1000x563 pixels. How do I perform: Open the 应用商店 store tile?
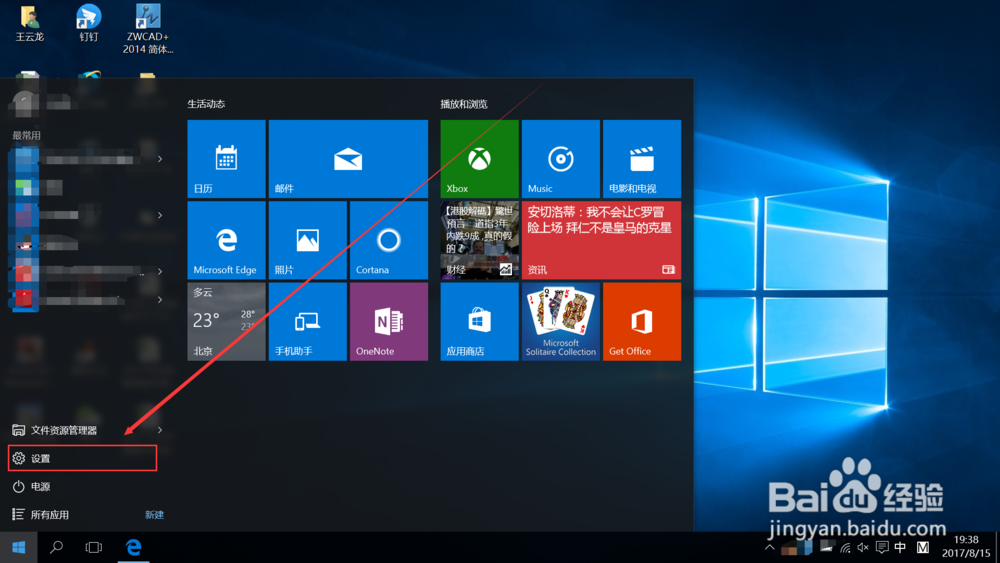(x=480, y=321)
